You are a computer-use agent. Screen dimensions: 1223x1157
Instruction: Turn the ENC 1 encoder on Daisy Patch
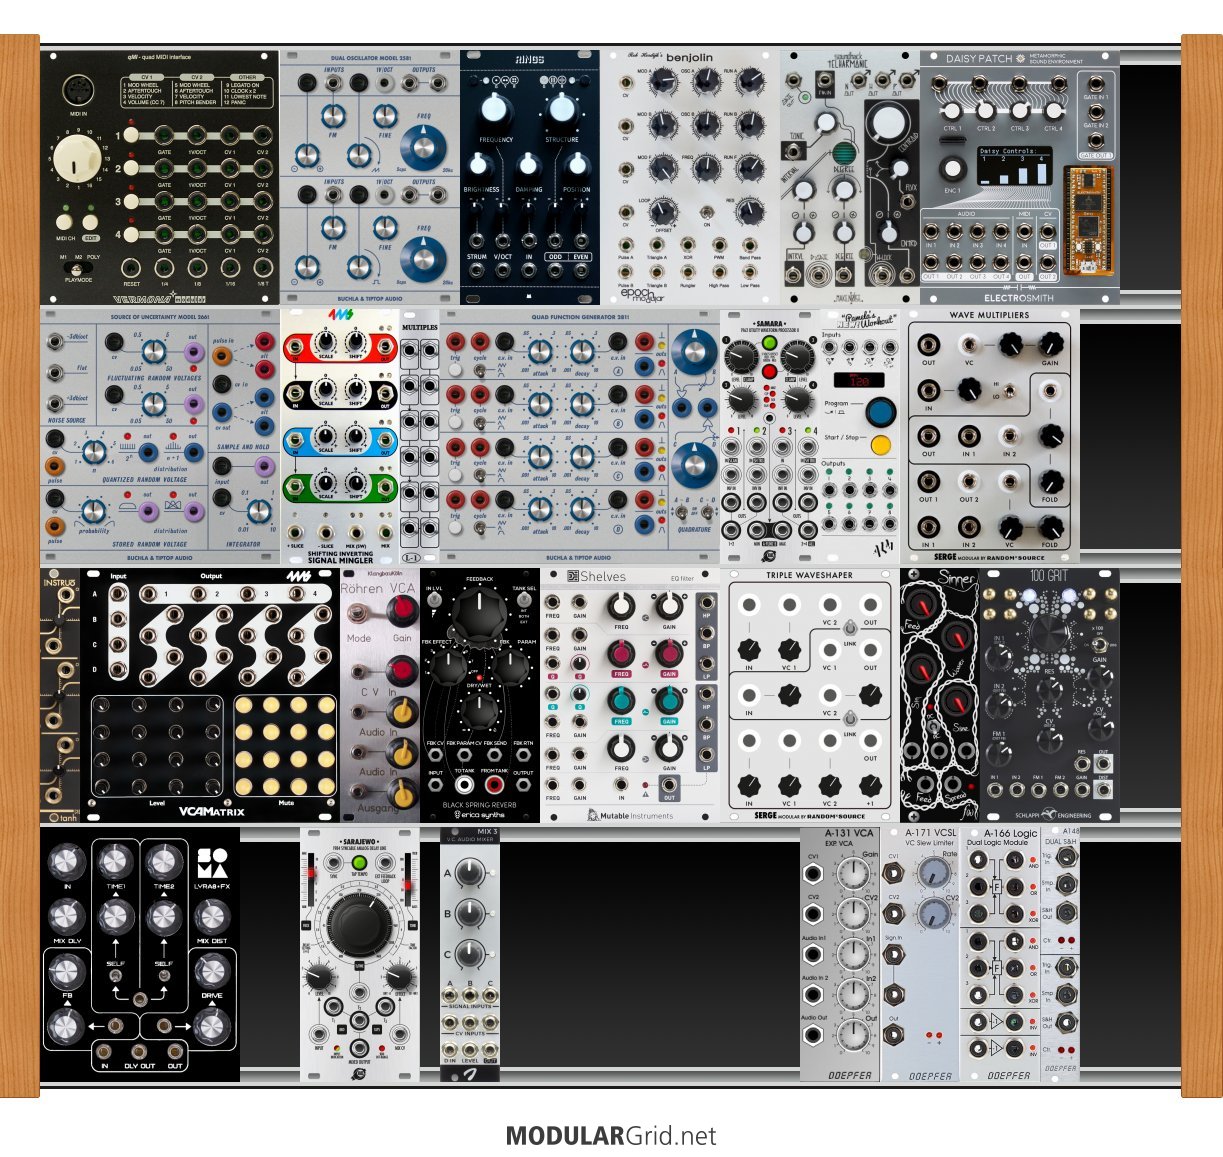(x=951, y=168)
